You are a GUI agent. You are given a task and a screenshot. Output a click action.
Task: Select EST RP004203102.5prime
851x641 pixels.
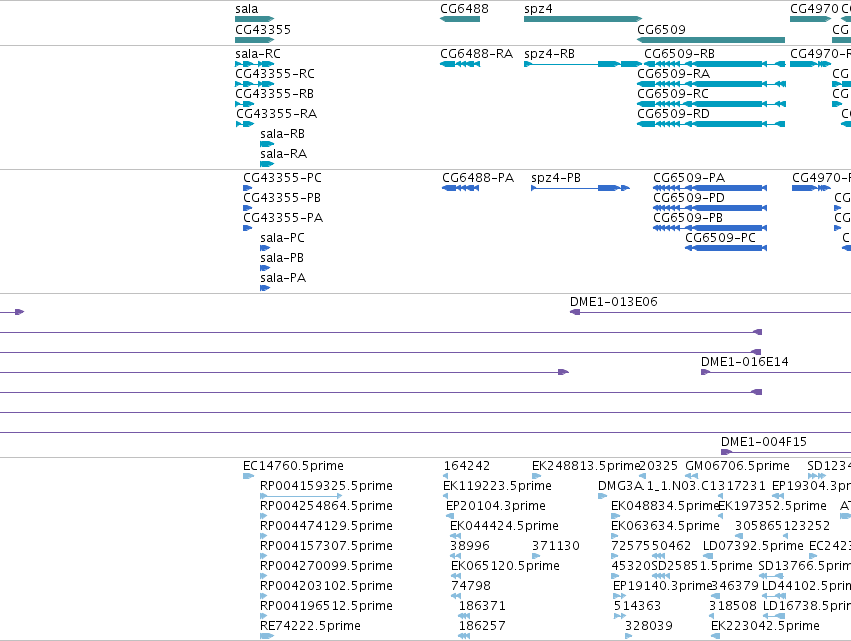(x=326, y=586)
